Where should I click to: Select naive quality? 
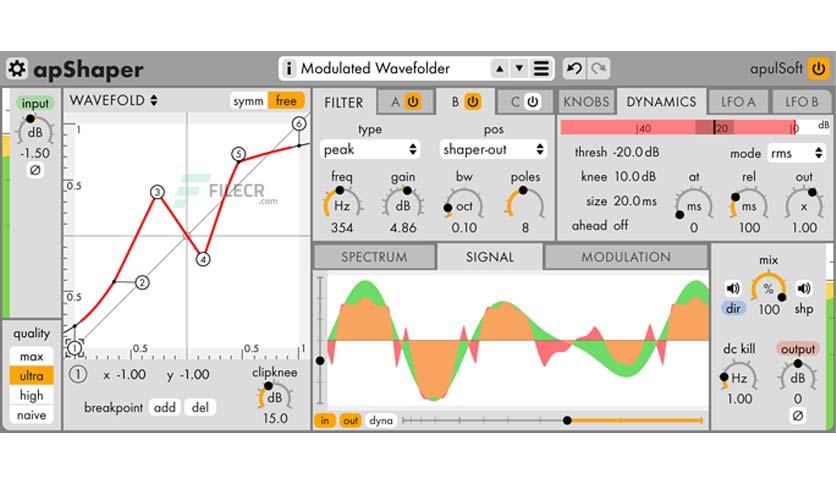tap(31, 415)
